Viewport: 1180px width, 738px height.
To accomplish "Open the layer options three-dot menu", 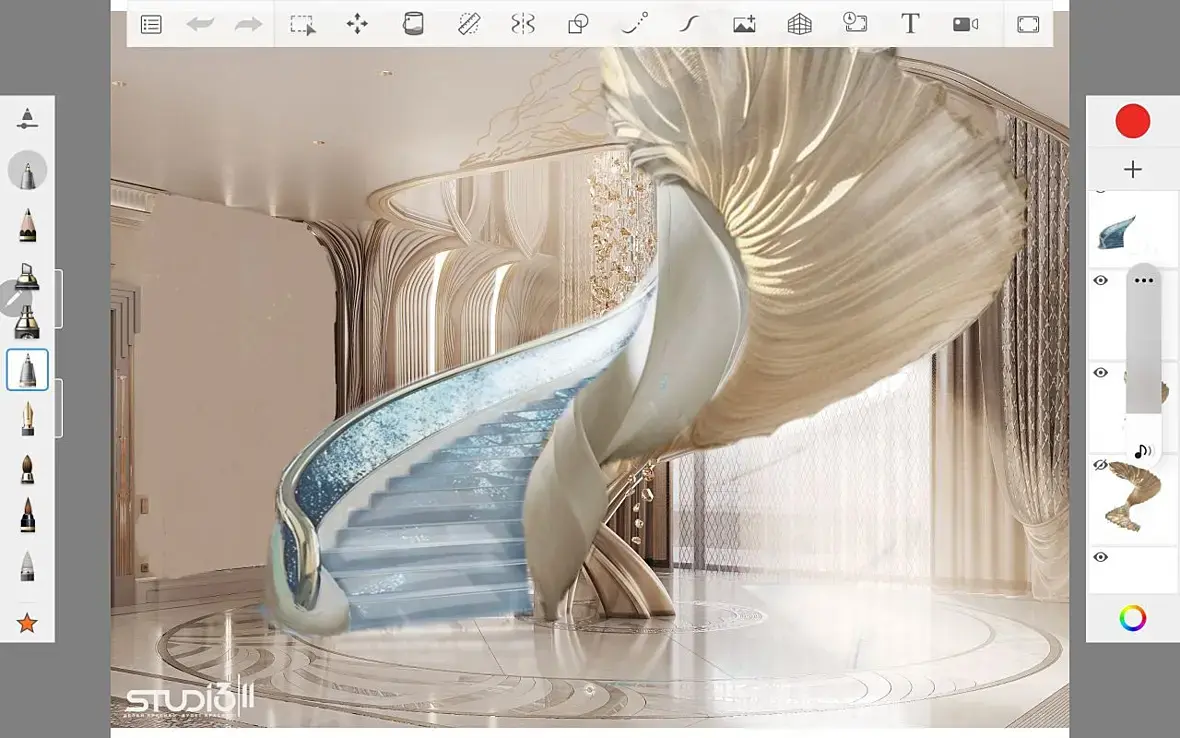I will [x=1143, y=281].
